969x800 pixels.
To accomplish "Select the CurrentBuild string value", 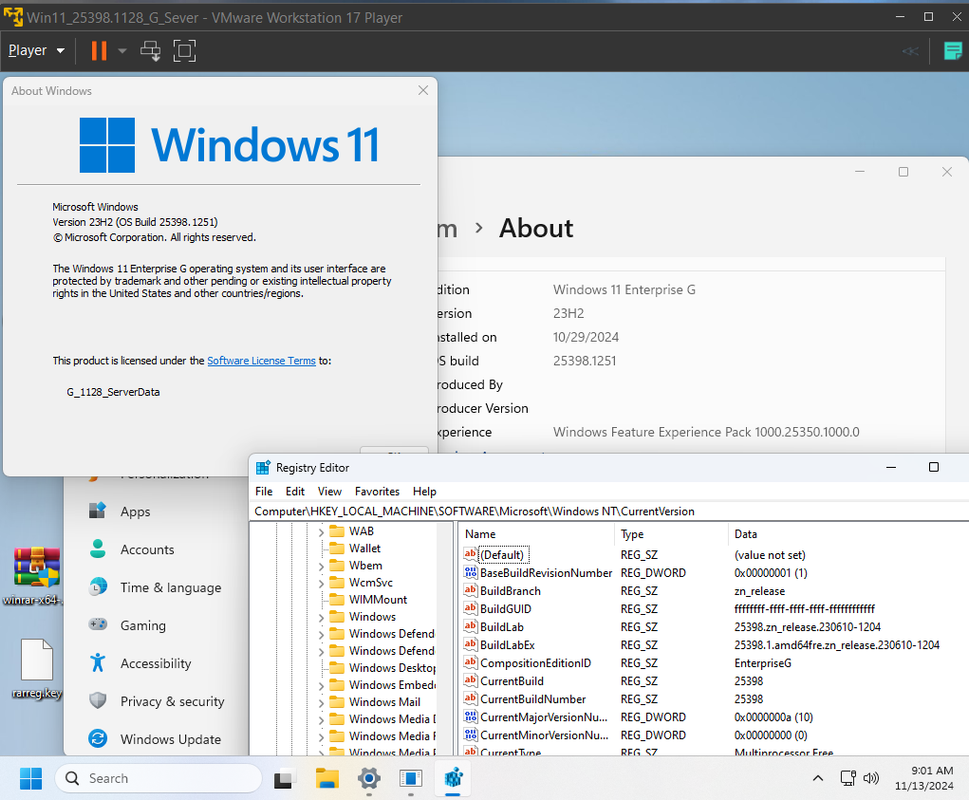I will 512,681.
